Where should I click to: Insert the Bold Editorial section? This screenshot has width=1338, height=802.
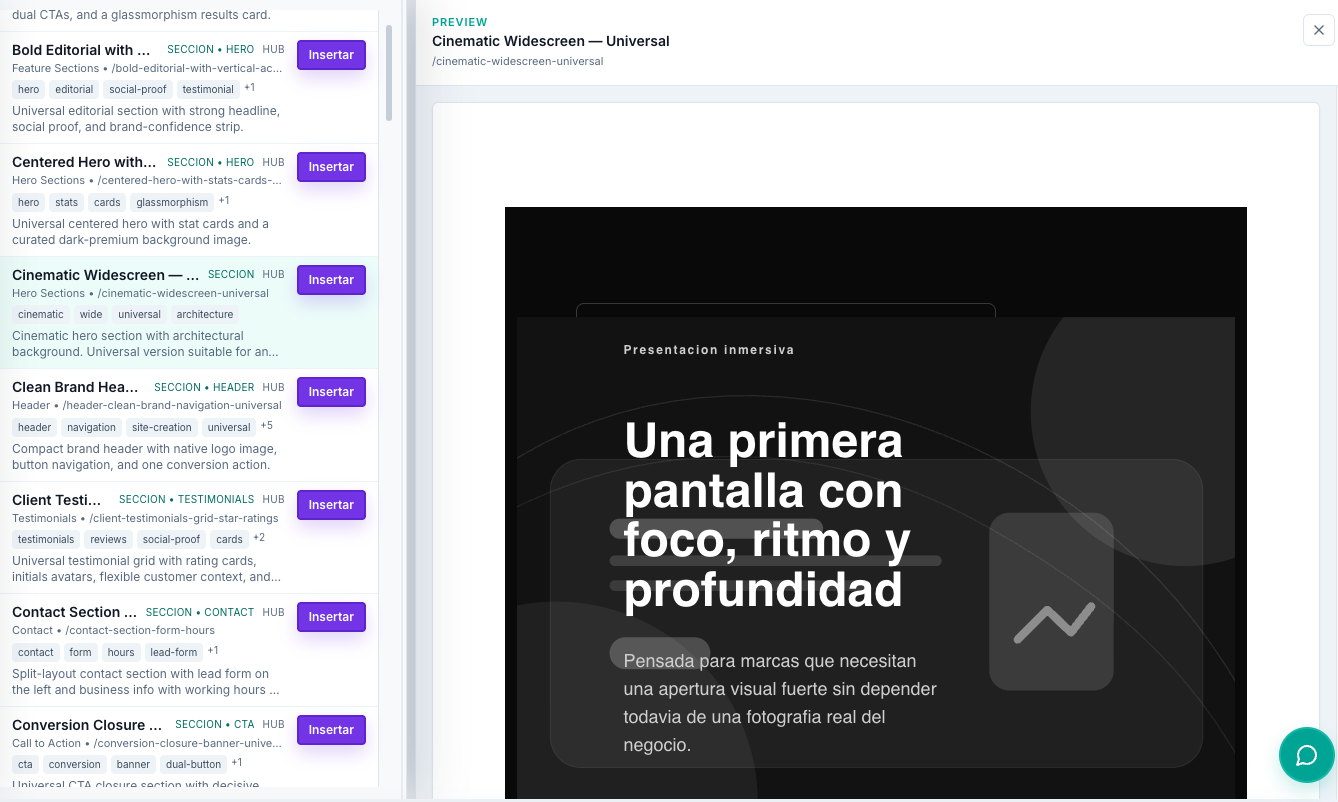pos(331,55)
